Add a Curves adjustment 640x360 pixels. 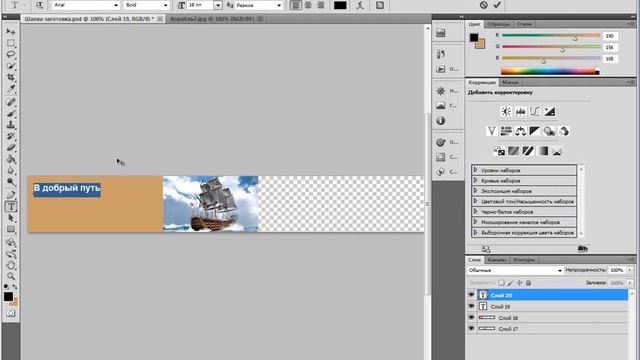tap(535, 111)
